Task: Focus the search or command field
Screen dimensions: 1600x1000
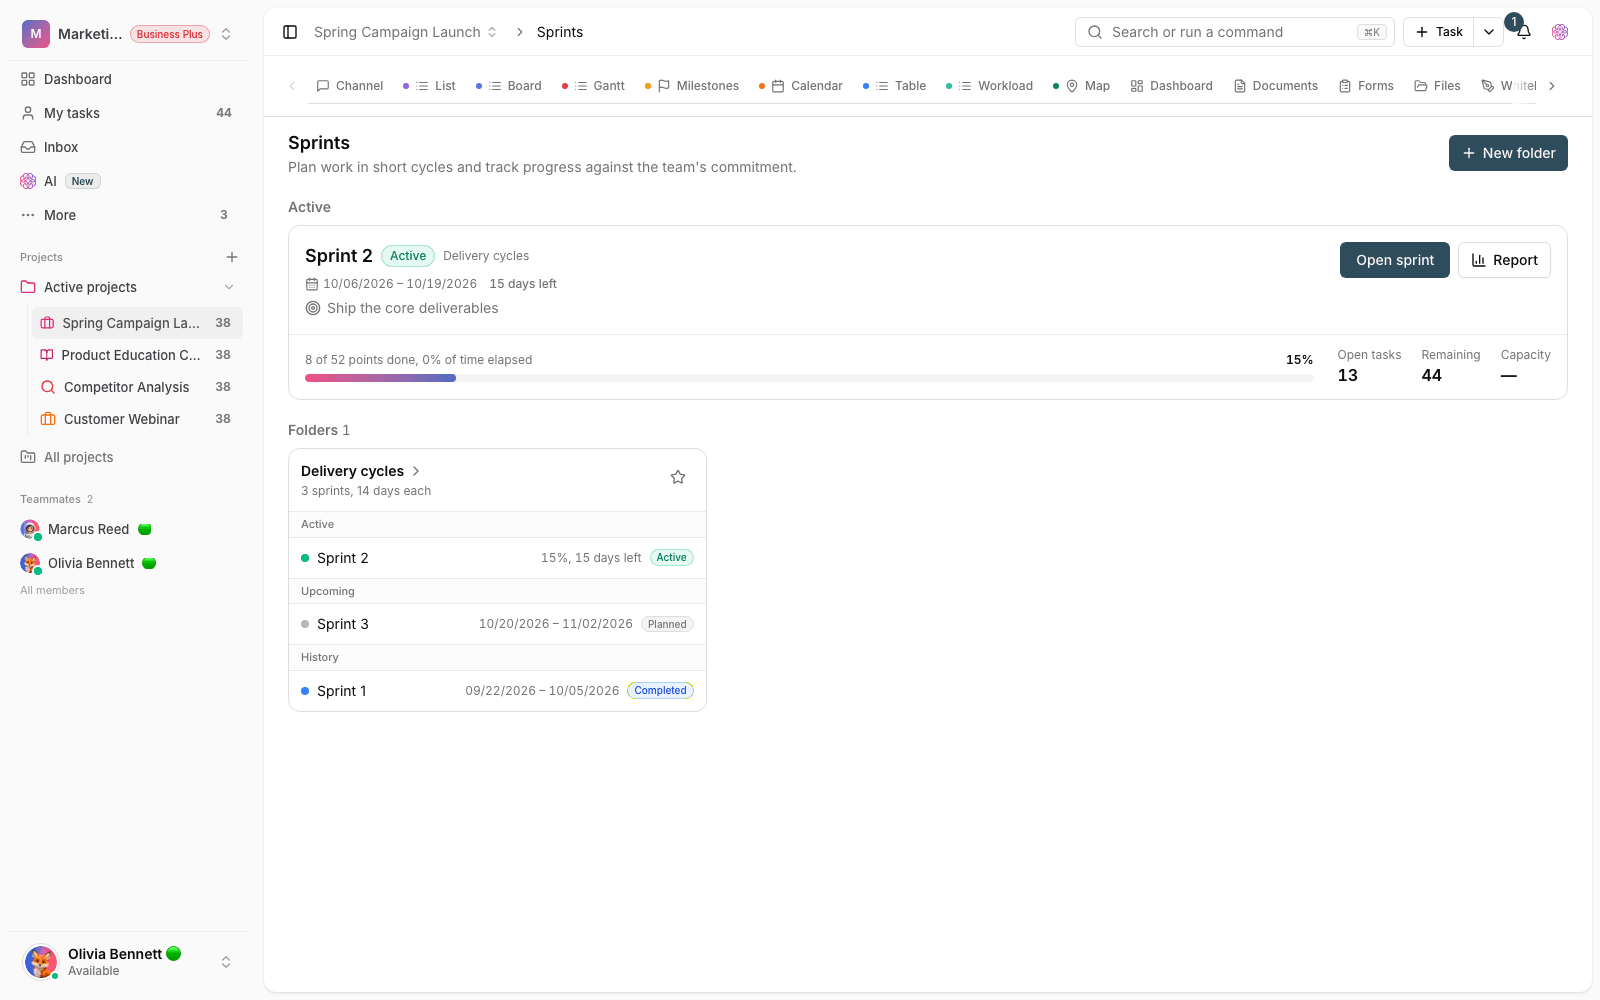Action: 1235,32
